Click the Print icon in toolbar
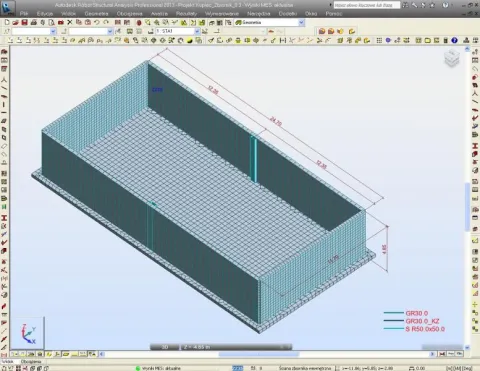This screenshot has height=371, width=480. pyautogui.click(x=34, y=22)
